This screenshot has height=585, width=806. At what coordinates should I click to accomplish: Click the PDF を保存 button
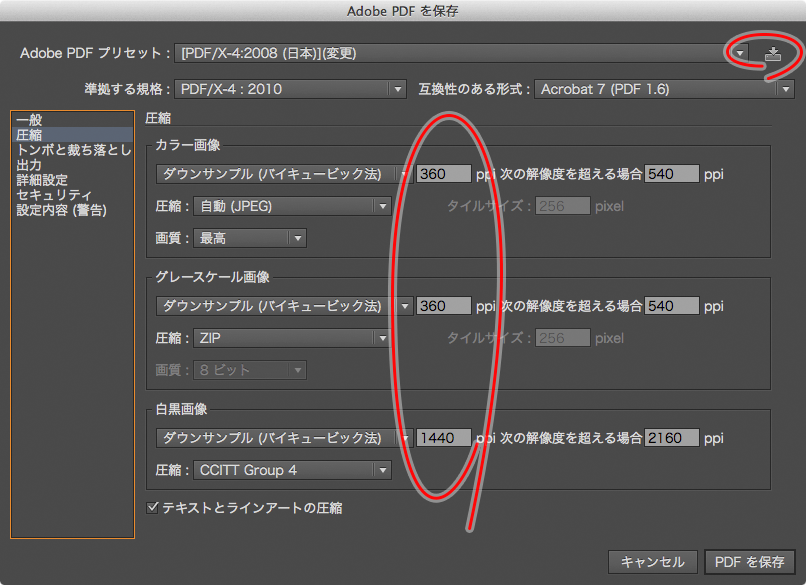coord(750,562)
